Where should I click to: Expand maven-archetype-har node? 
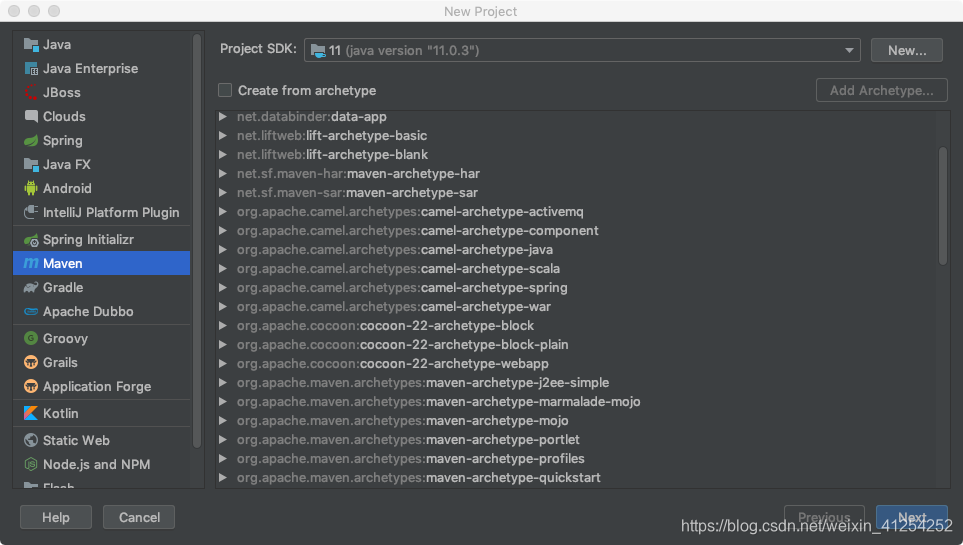point(223,173)
